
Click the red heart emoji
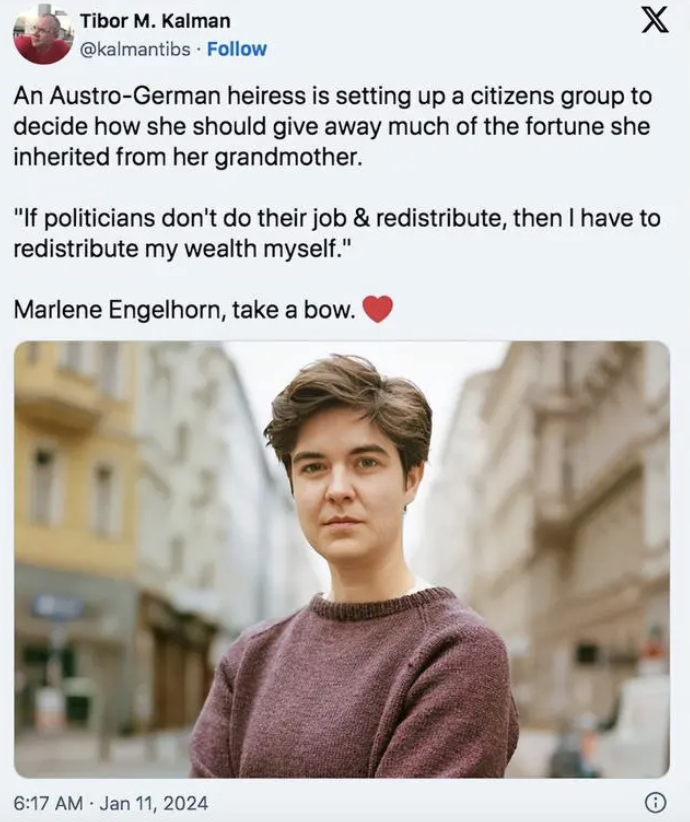click(x=378, y=309)
